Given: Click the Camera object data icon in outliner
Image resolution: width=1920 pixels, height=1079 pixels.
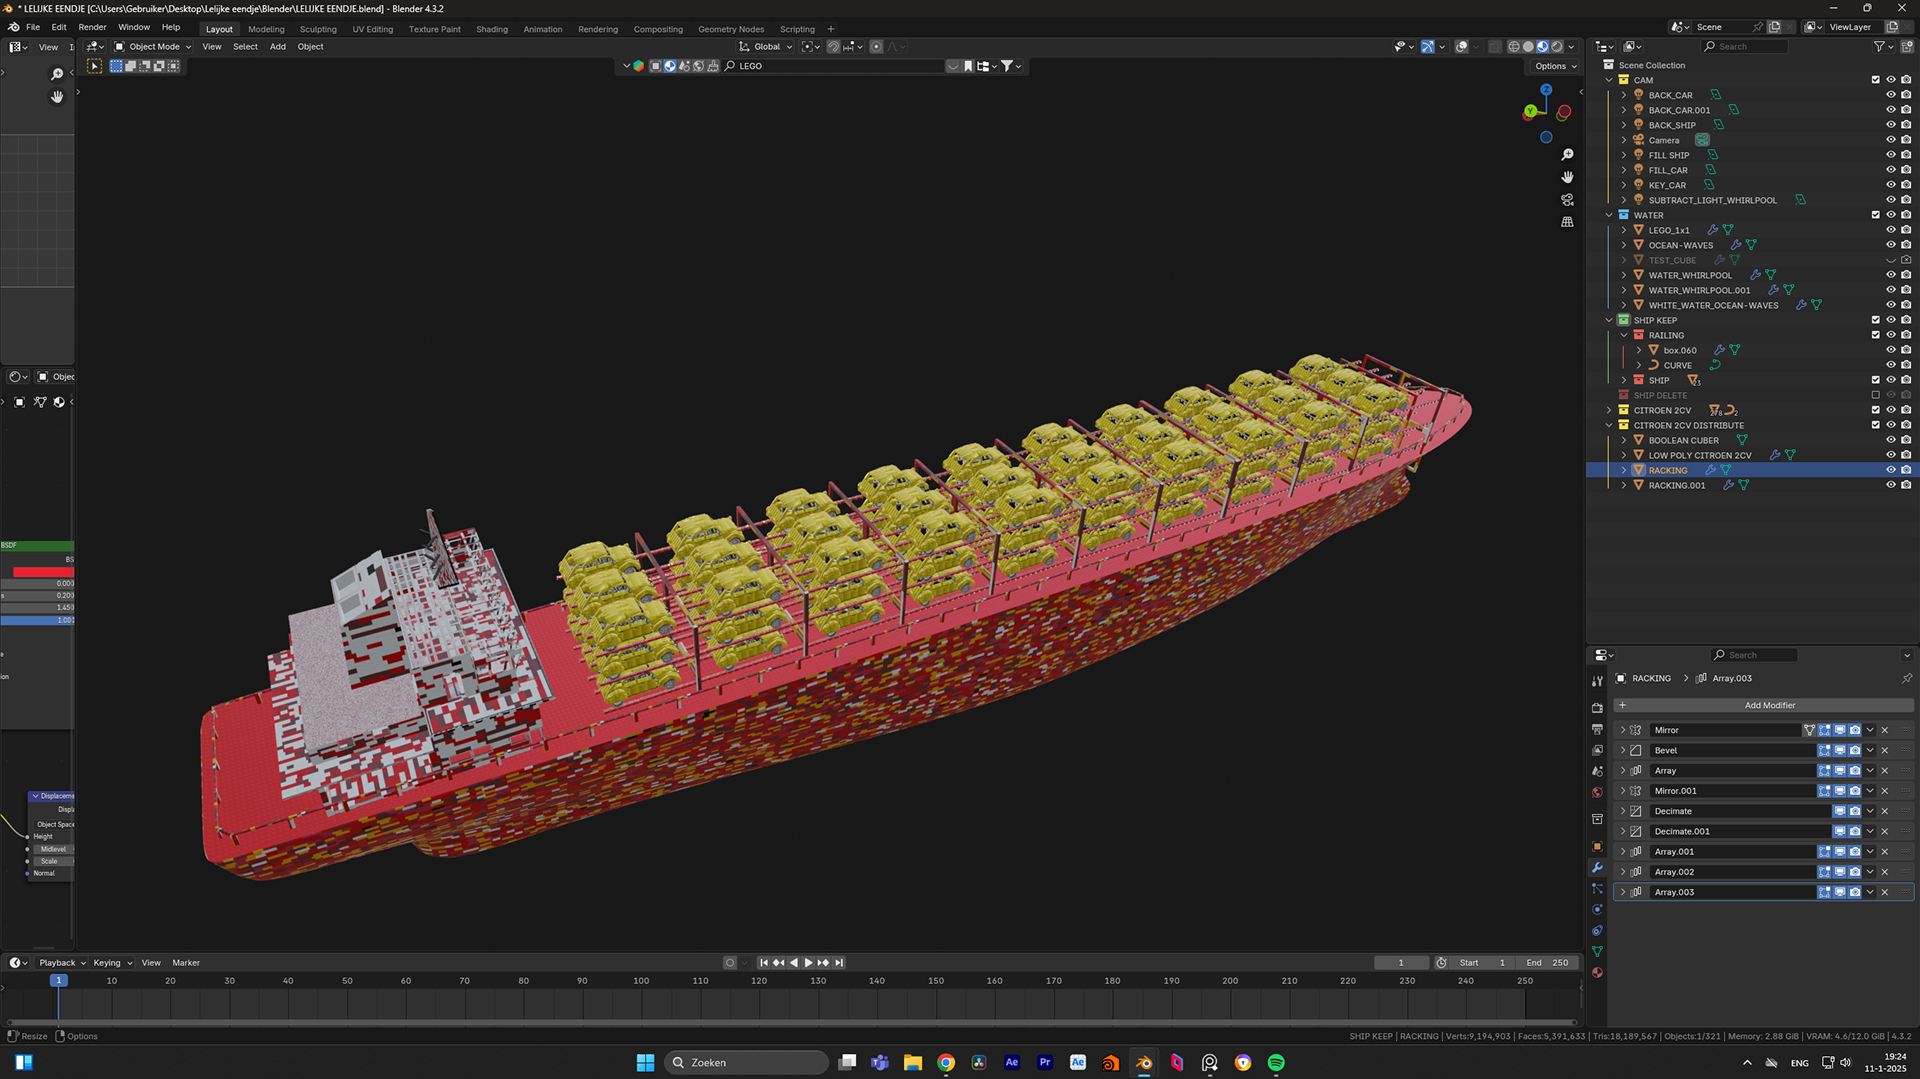Looking at the screenshot, I should pyautogui.click(x=1702, y=140).
